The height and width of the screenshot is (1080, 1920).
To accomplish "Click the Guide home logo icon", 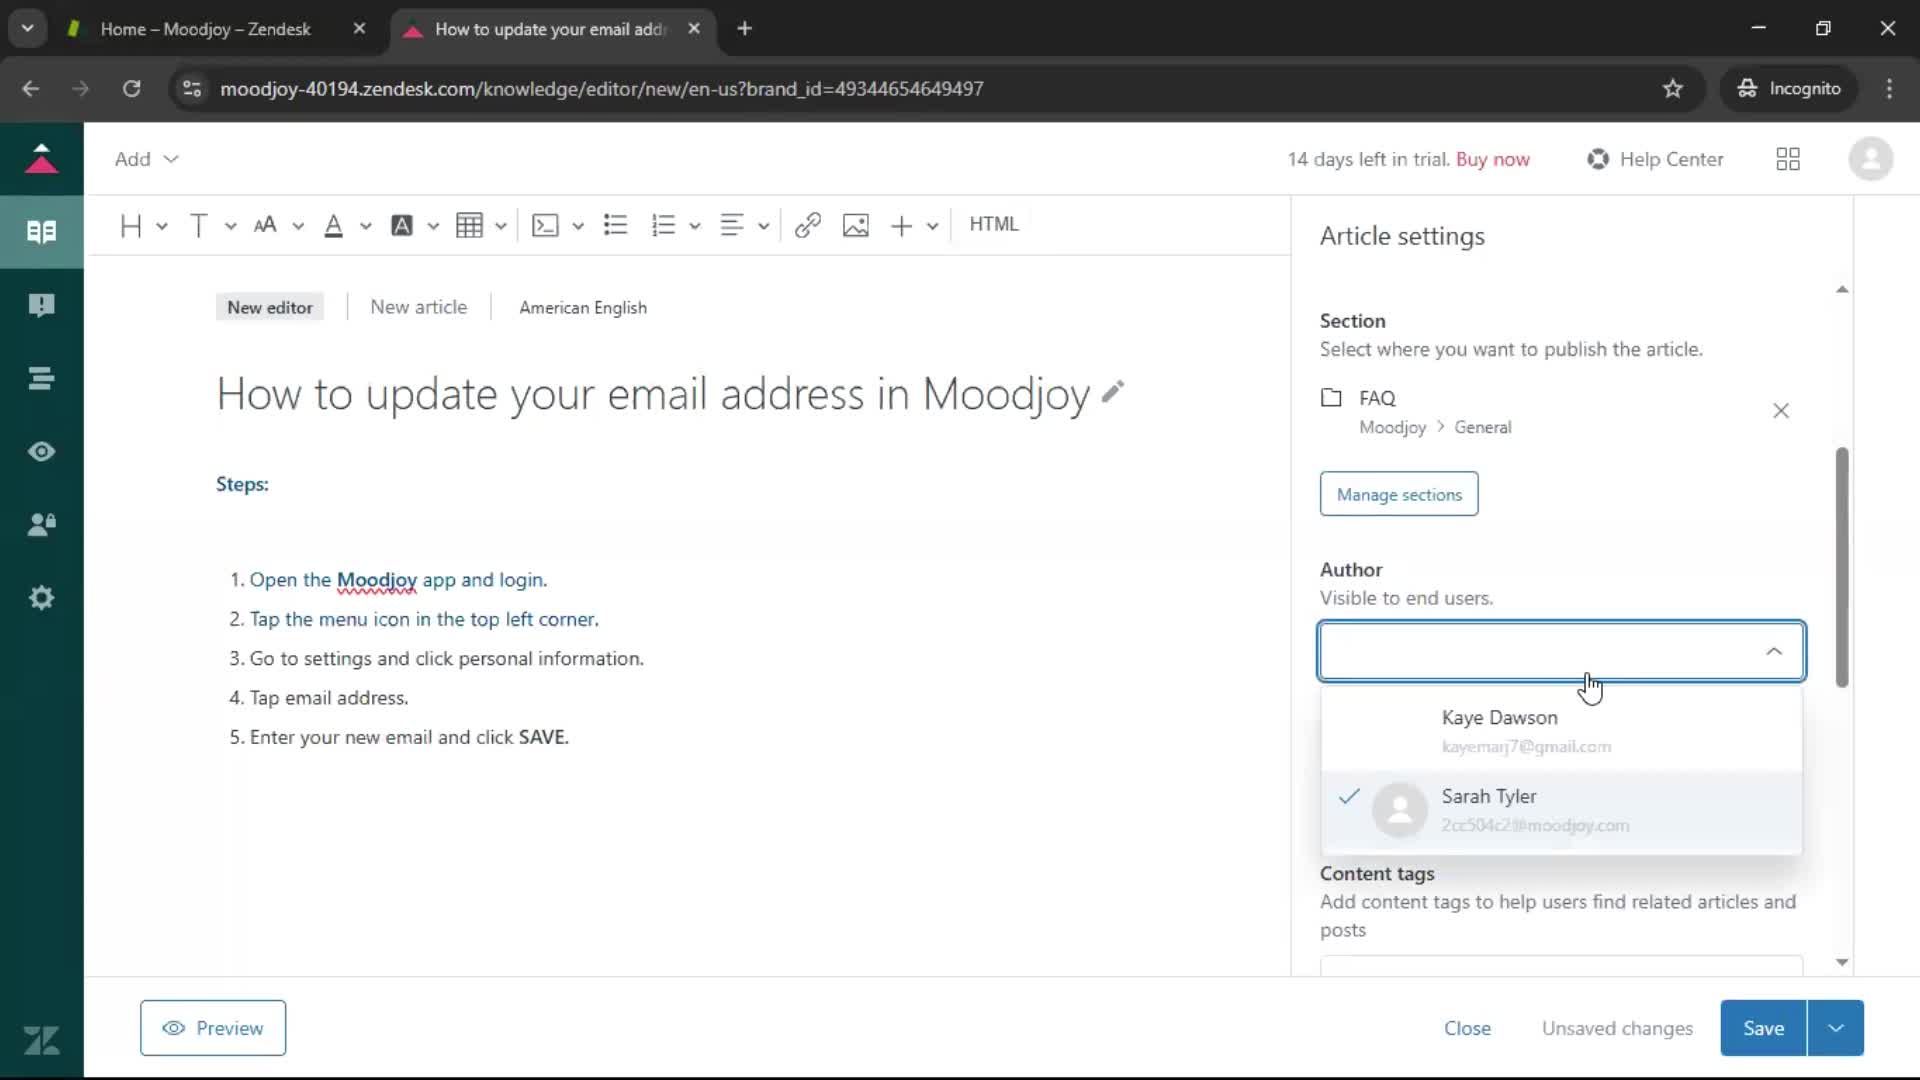I will coord(41,158).
